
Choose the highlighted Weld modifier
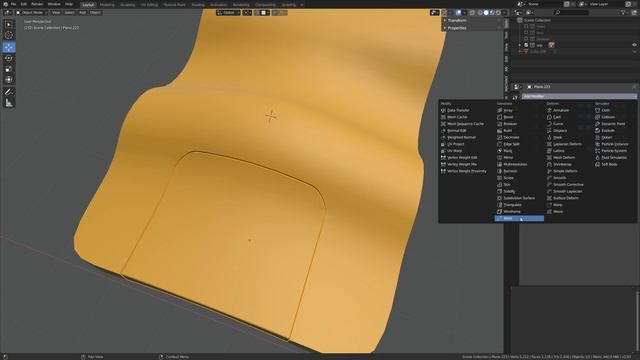(519, 218)
